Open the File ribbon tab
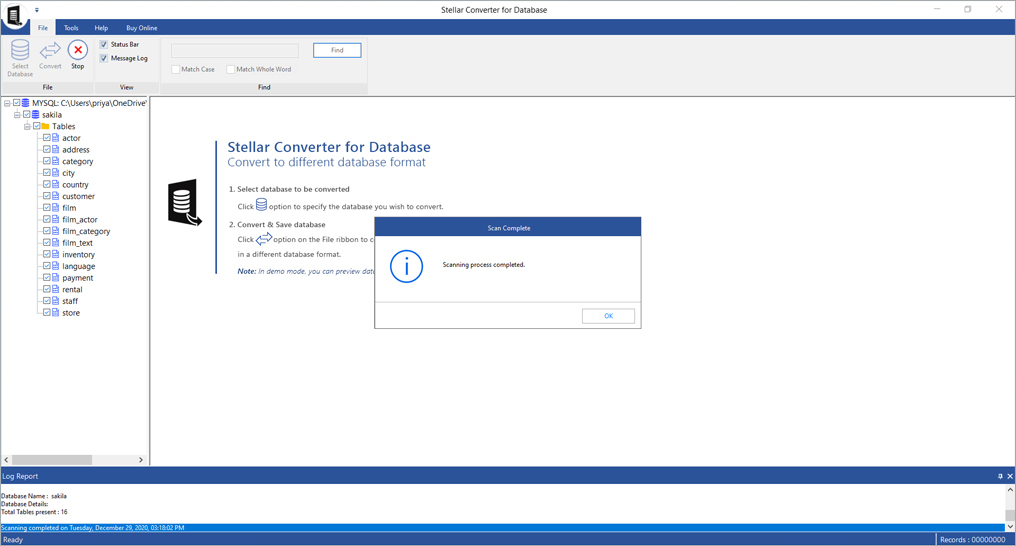Viewport: 1016px width, 546px height. pos(43,28)
